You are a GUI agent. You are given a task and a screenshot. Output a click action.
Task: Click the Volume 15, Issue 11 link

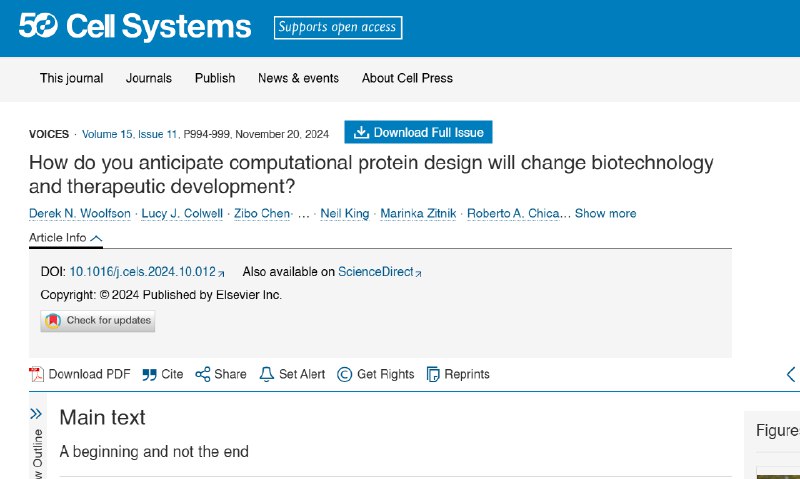click(129, 134)
